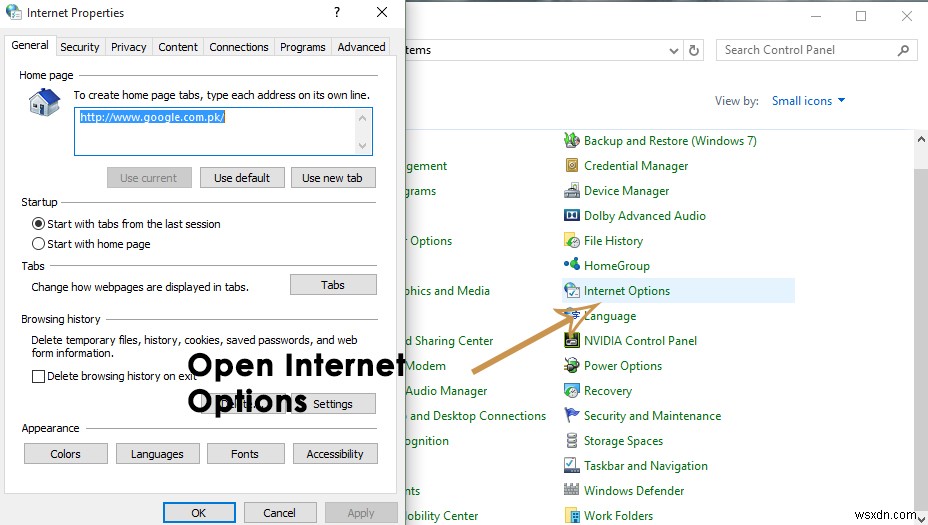Click the Recovery icon
928x525 pixels.
[572, 391]
